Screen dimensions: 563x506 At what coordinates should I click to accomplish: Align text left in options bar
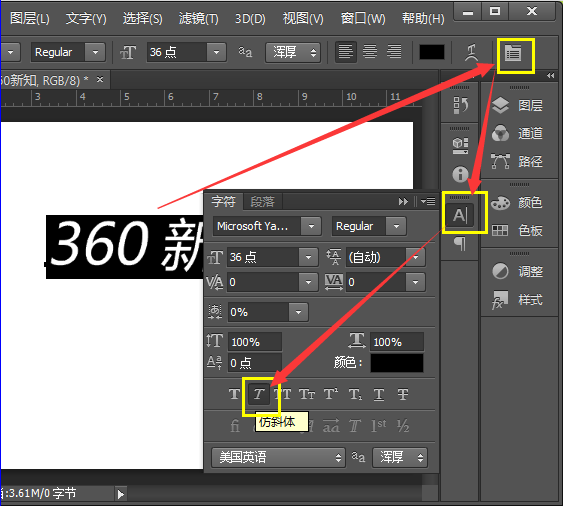345,52
